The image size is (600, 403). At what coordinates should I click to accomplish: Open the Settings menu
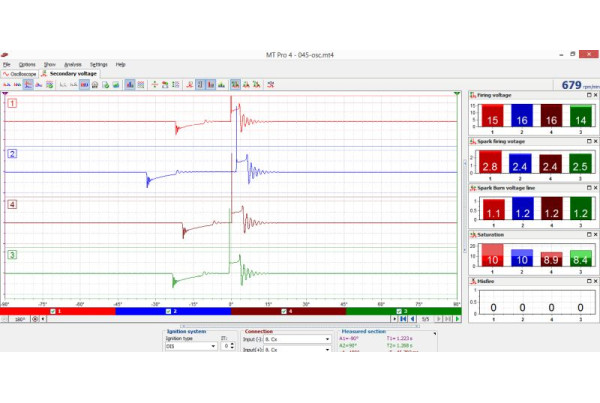click(98, 64)
